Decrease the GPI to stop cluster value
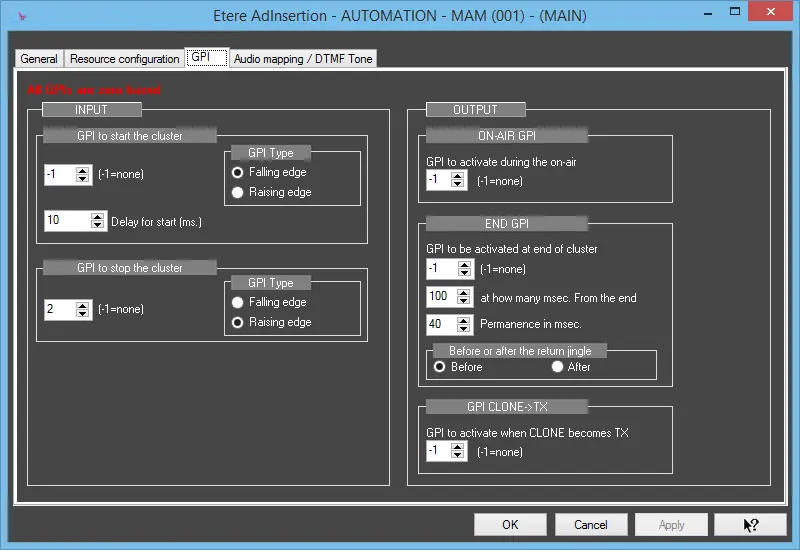 click(83, 315)
